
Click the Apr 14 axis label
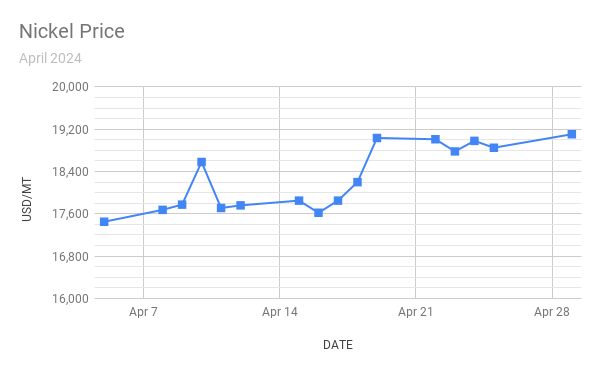pyautogui.click(x=279, y=312)
